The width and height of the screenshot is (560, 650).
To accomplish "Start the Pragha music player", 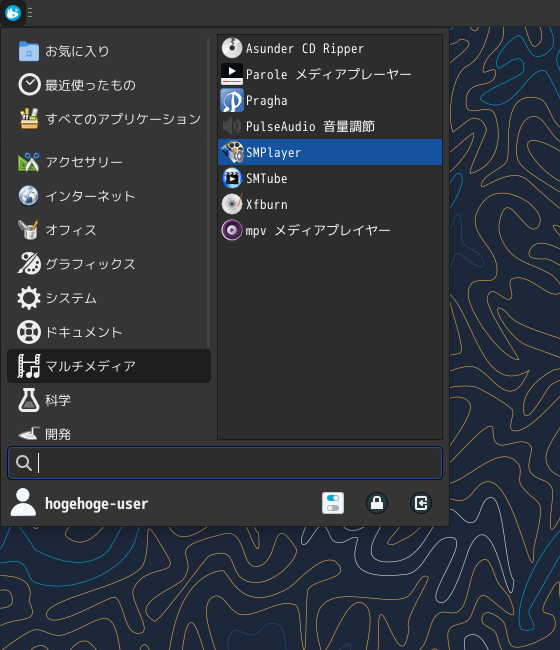I will coord(330,100).
